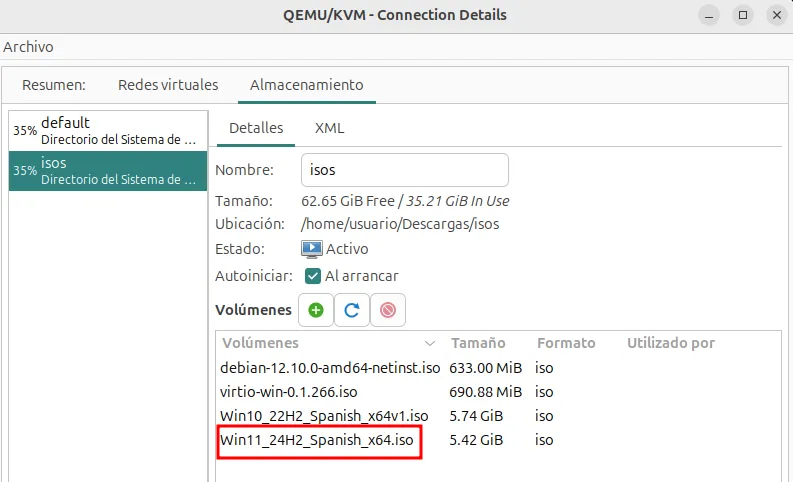Expand the Volúmenes column sort arrow
Screen dimensions: 793x482
click(x=430, y=344)
